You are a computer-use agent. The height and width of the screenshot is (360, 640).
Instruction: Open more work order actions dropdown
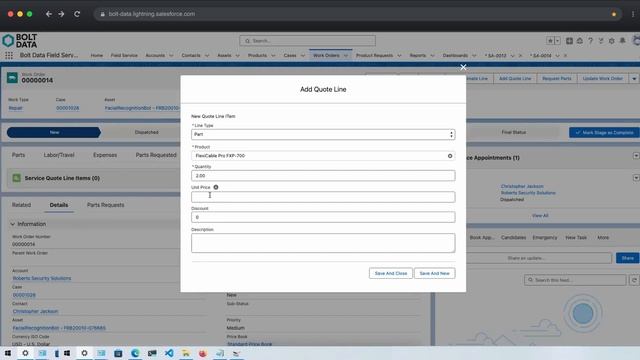pos(634,78)
